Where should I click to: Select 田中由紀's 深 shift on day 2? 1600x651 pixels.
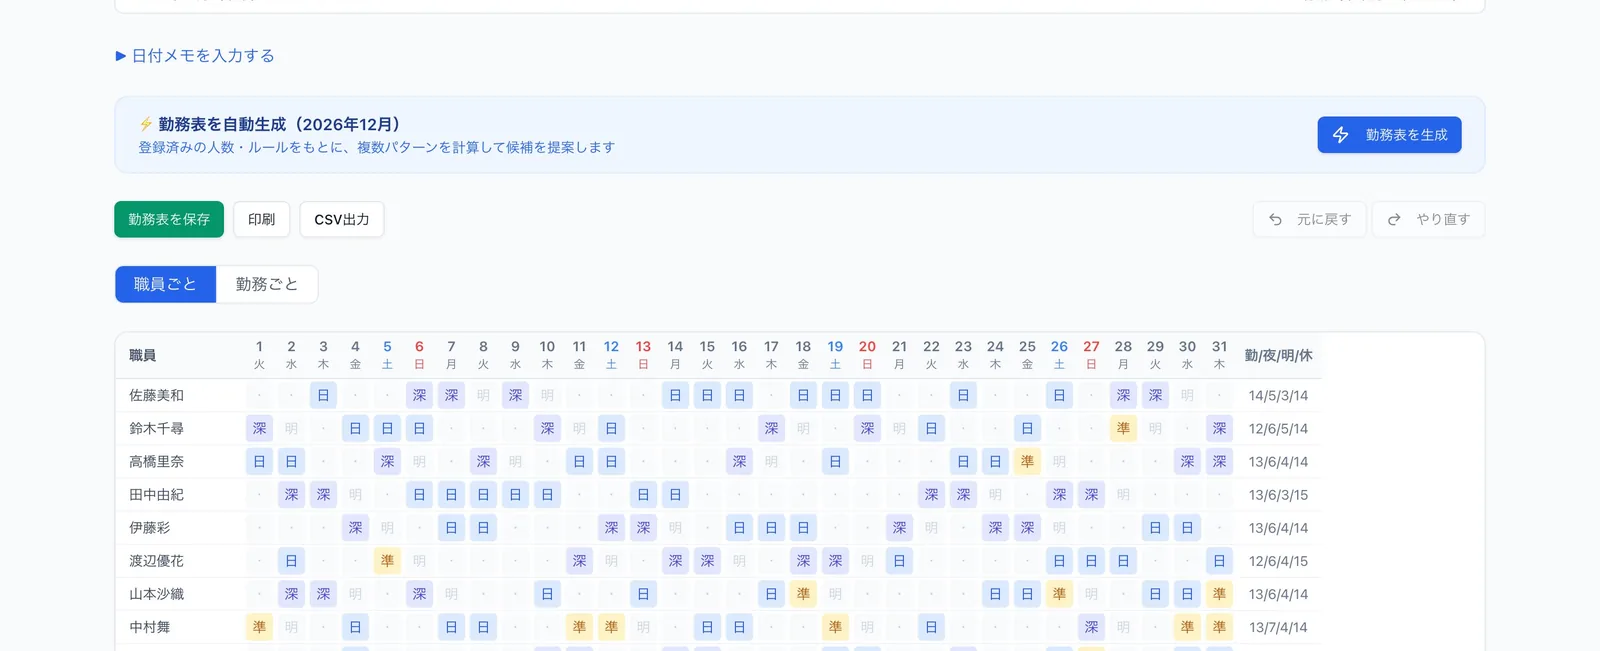[x=291, y=494]
